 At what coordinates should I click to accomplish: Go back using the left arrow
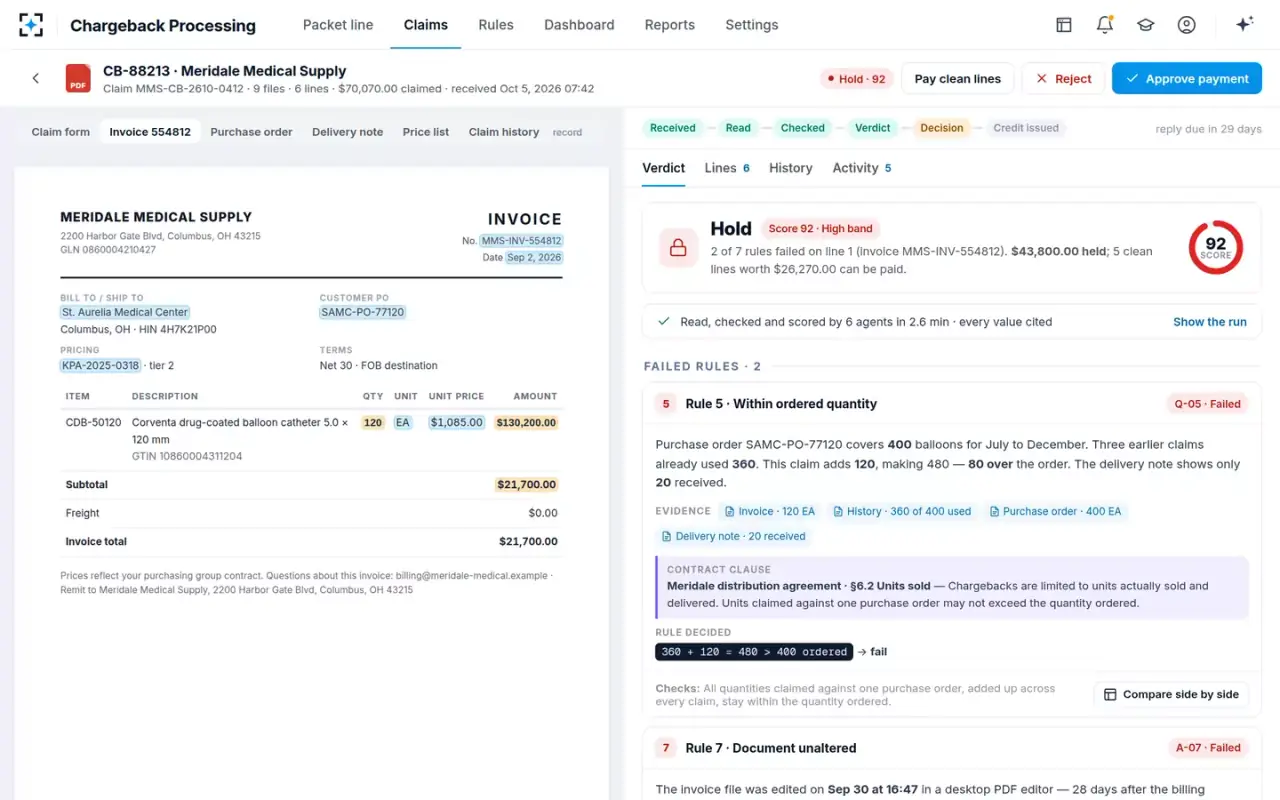pyautogui.click(x=36, y=78)
